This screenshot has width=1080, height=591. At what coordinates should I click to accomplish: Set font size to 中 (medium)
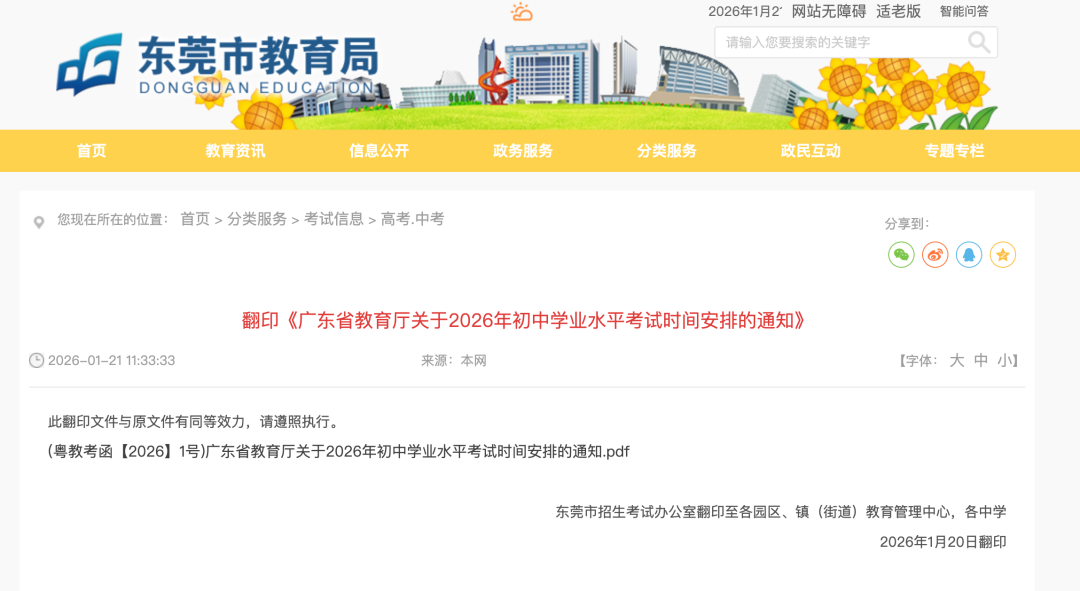981,361
